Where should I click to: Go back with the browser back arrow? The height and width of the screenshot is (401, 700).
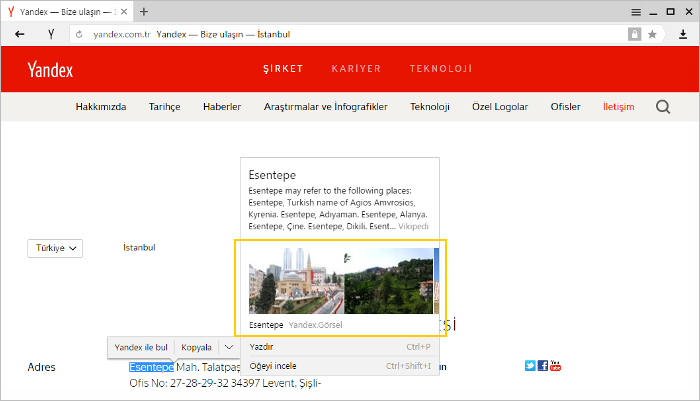(19, 34)
